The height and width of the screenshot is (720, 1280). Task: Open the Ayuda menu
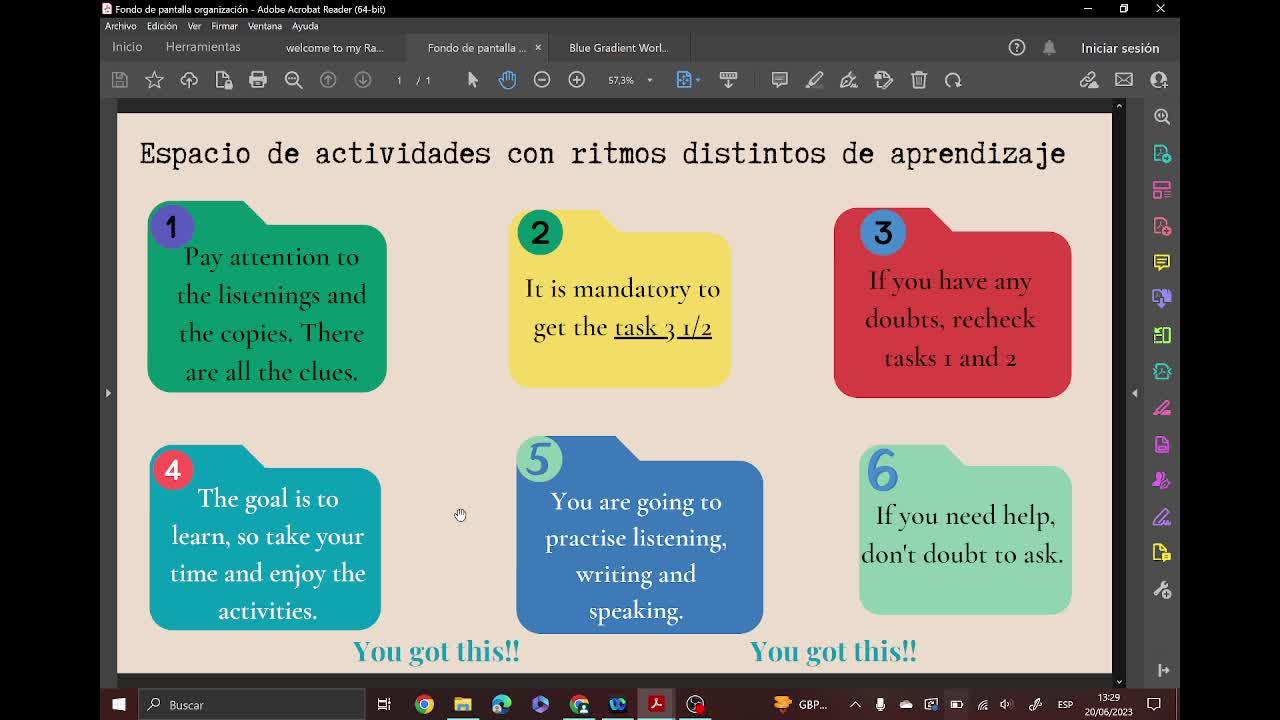pyautogui.click(x=305, y=26)
